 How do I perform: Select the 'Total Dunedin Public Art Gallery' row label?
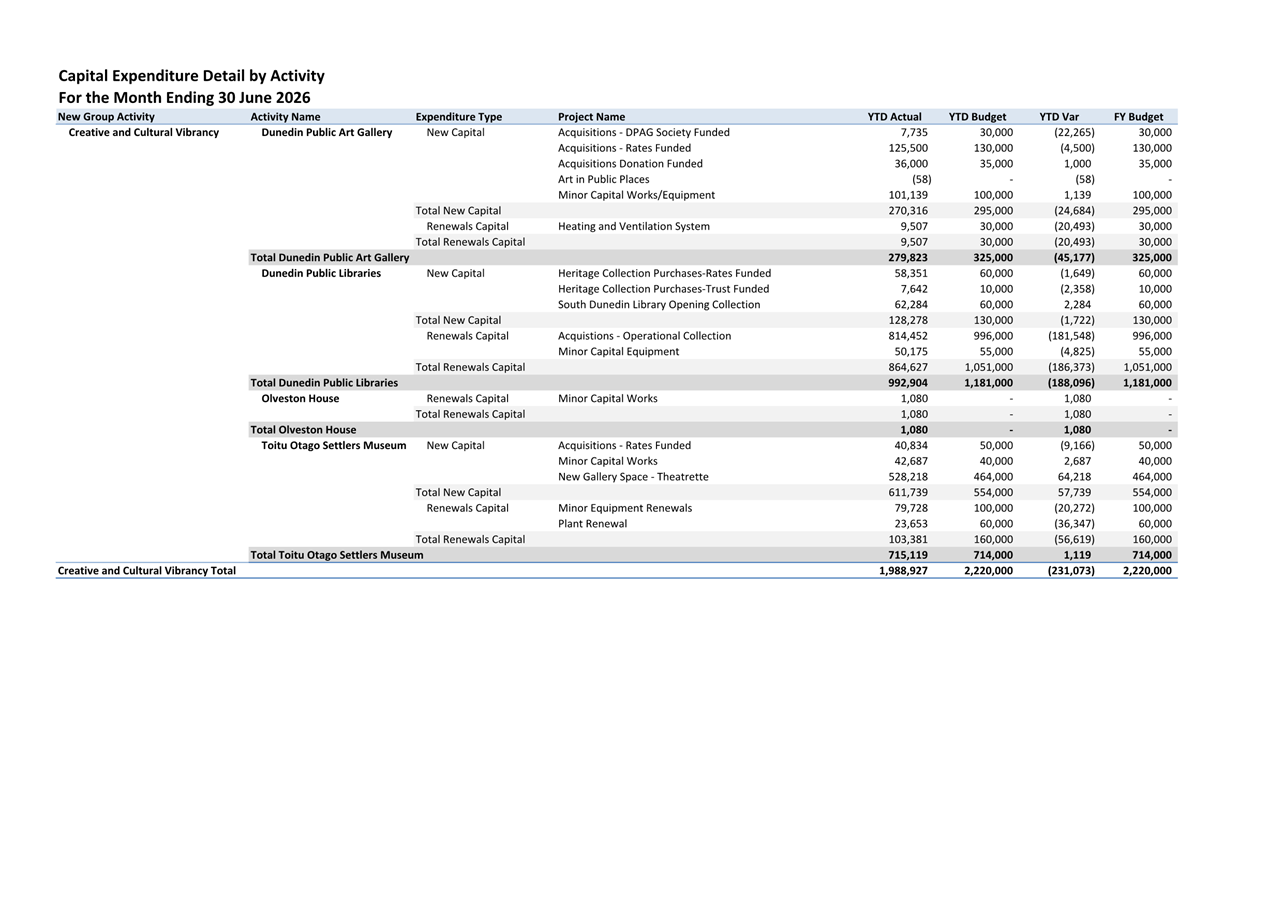click(x=330, y=258)
